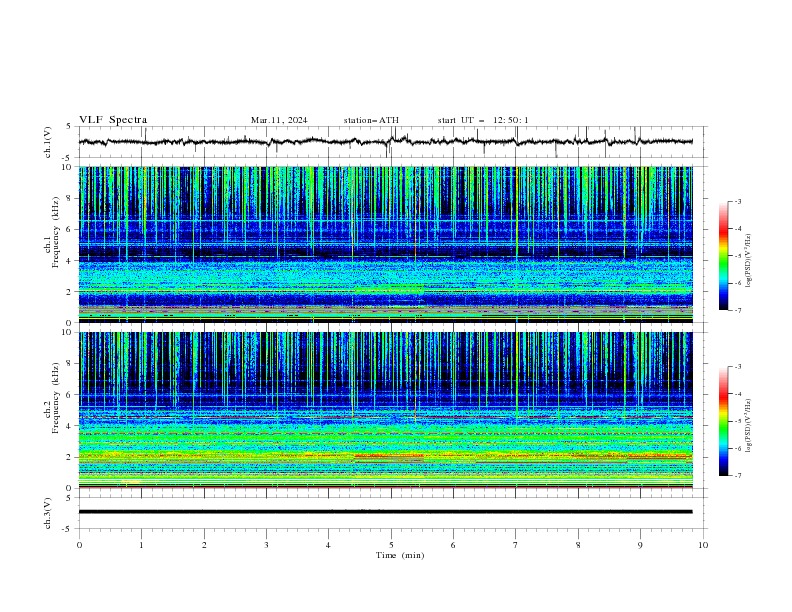This screenshot has height=612, width=792.
Task: Click the 'station=ATH' label
Action: pyautogui.click(x=371, y=120)
